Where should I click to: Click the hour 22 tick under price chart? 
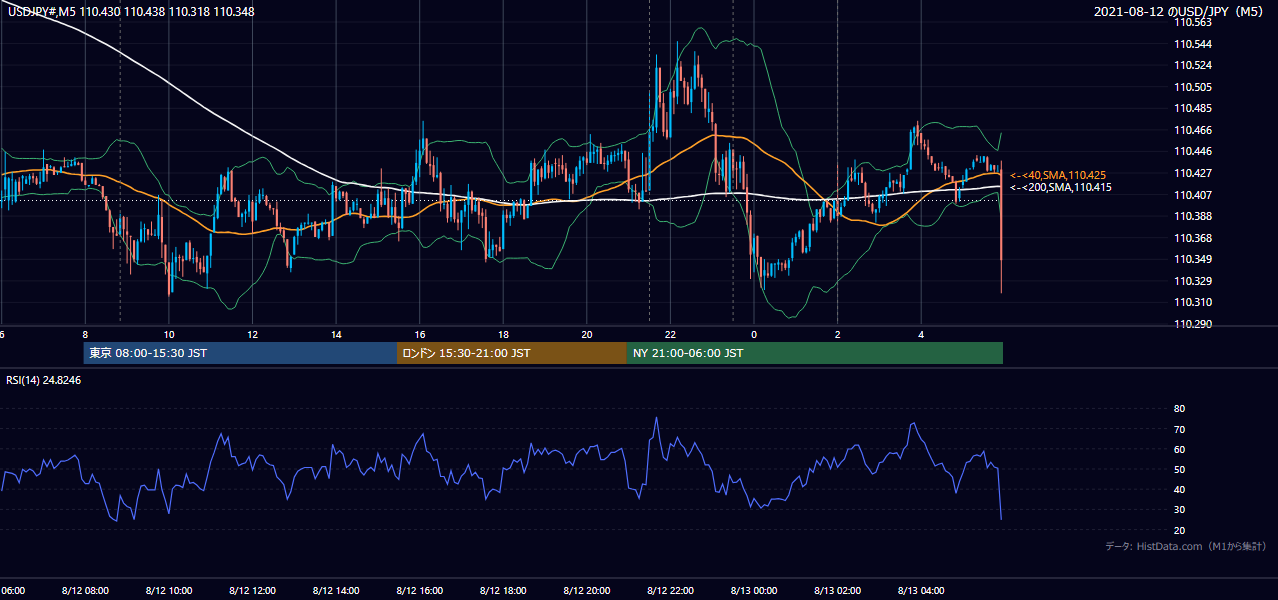(x=670, y=334)
